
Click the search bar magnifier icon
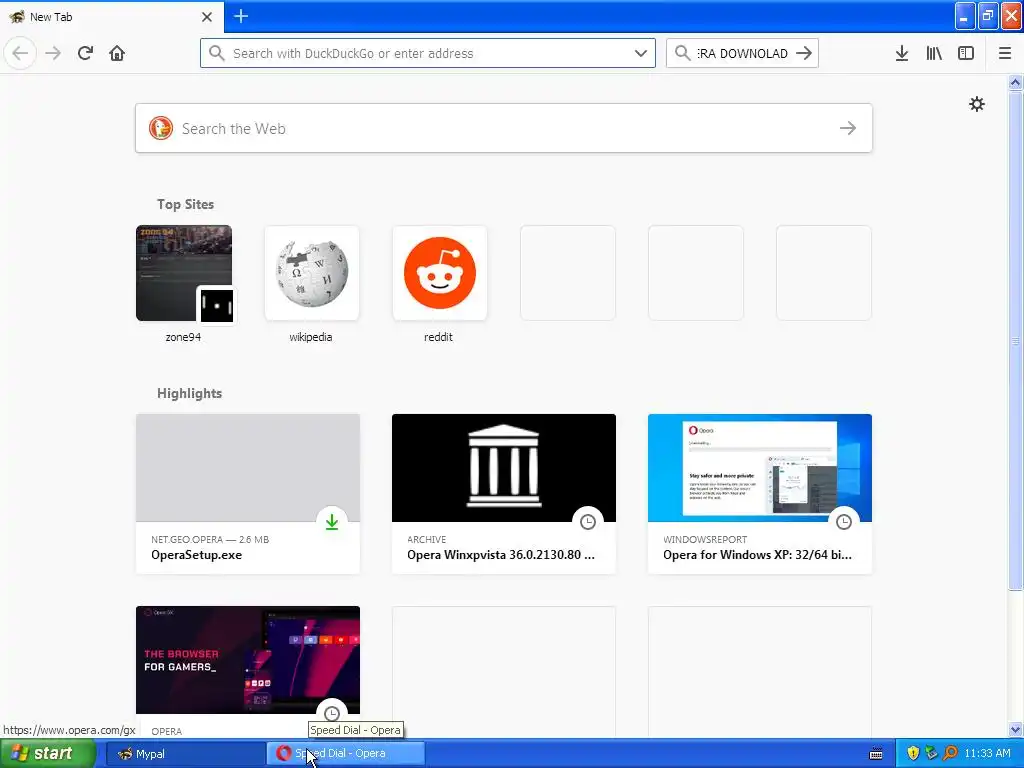[x=682, y=53]
